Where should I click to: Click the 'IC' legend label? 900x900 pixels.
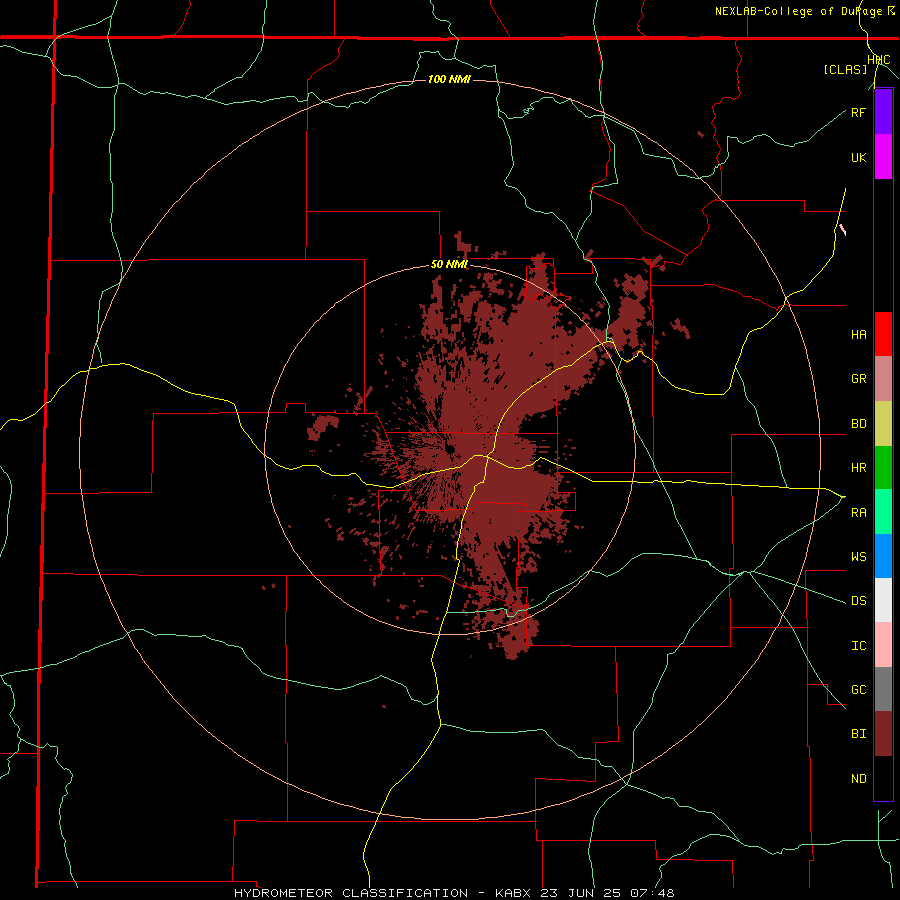coord(858,646)
